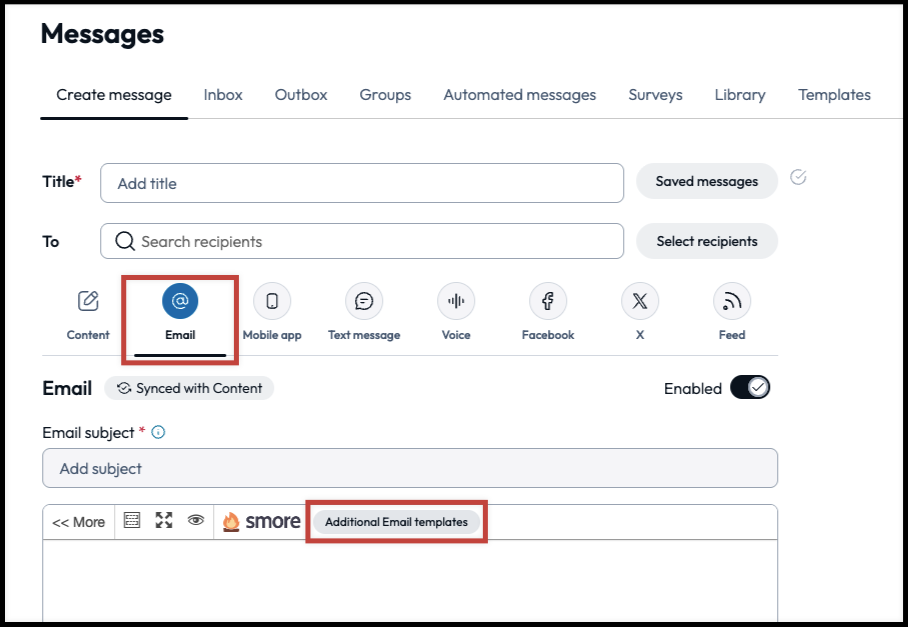Click the Additional Email templates button
The width and height of the screenshot is (908, 627).
click(x=396, y=520)
